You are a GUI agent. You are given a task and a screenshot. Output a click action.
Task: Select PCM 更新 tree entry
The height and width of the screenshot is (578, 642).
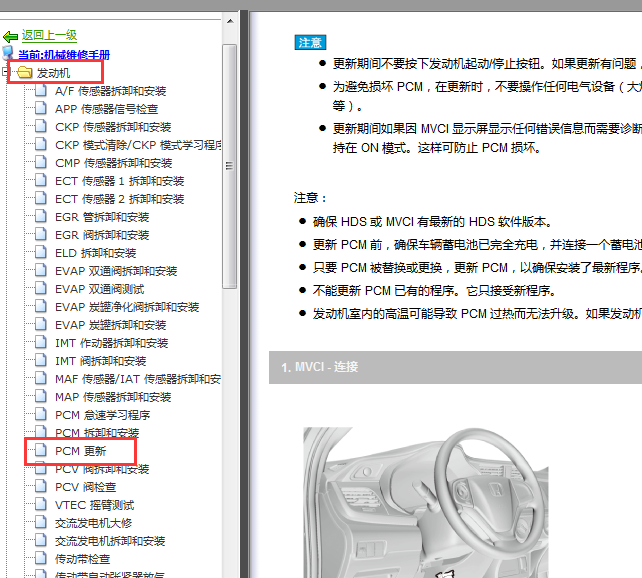pyautogui.click(x=81, y=451)
